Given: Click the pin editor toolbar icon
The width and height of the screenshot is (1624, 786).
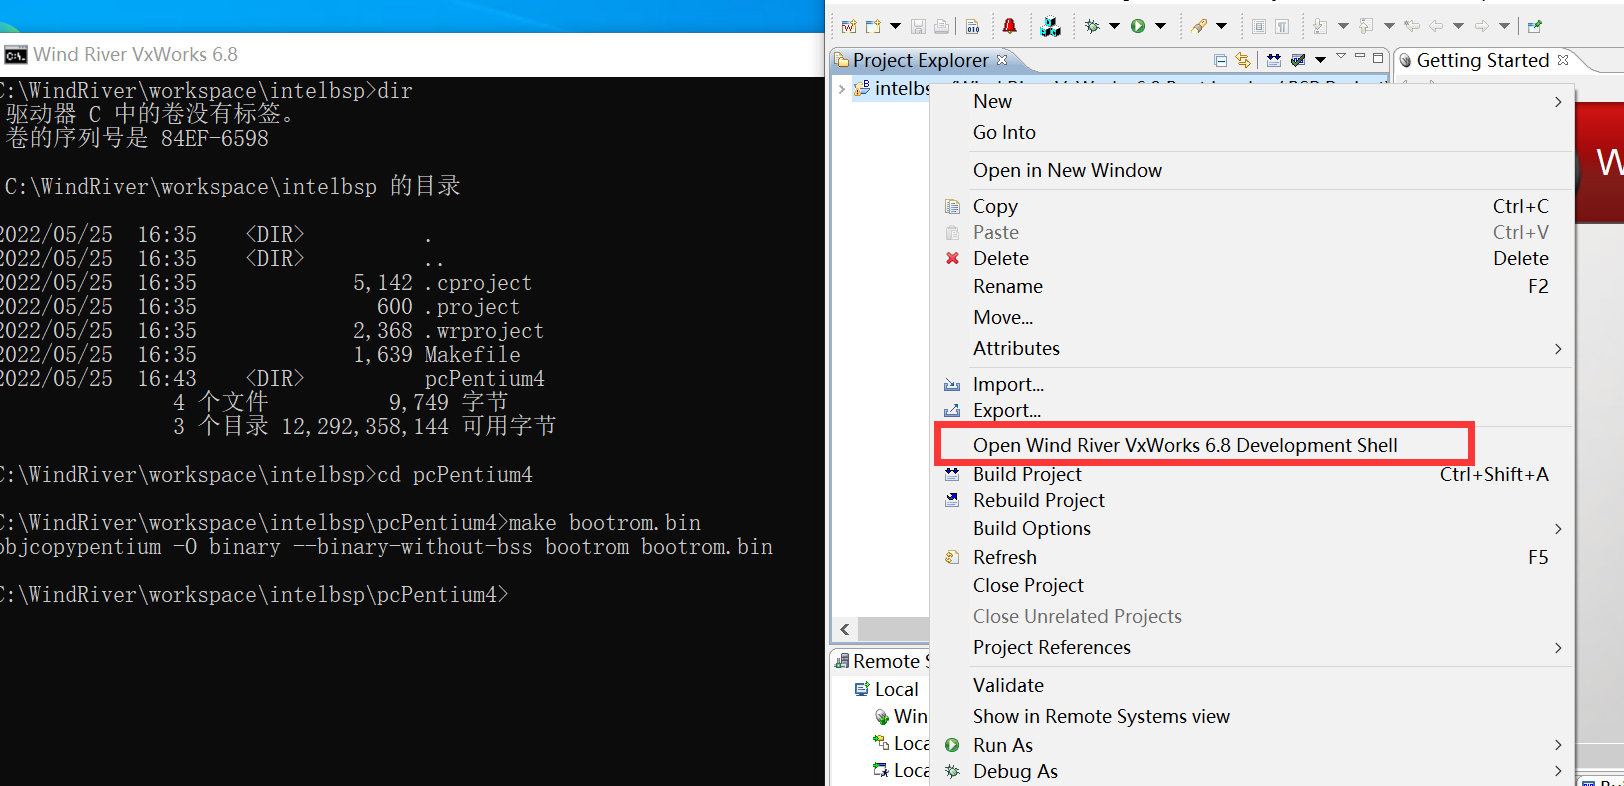Looking at the screenshot, I should [1535, 26].
